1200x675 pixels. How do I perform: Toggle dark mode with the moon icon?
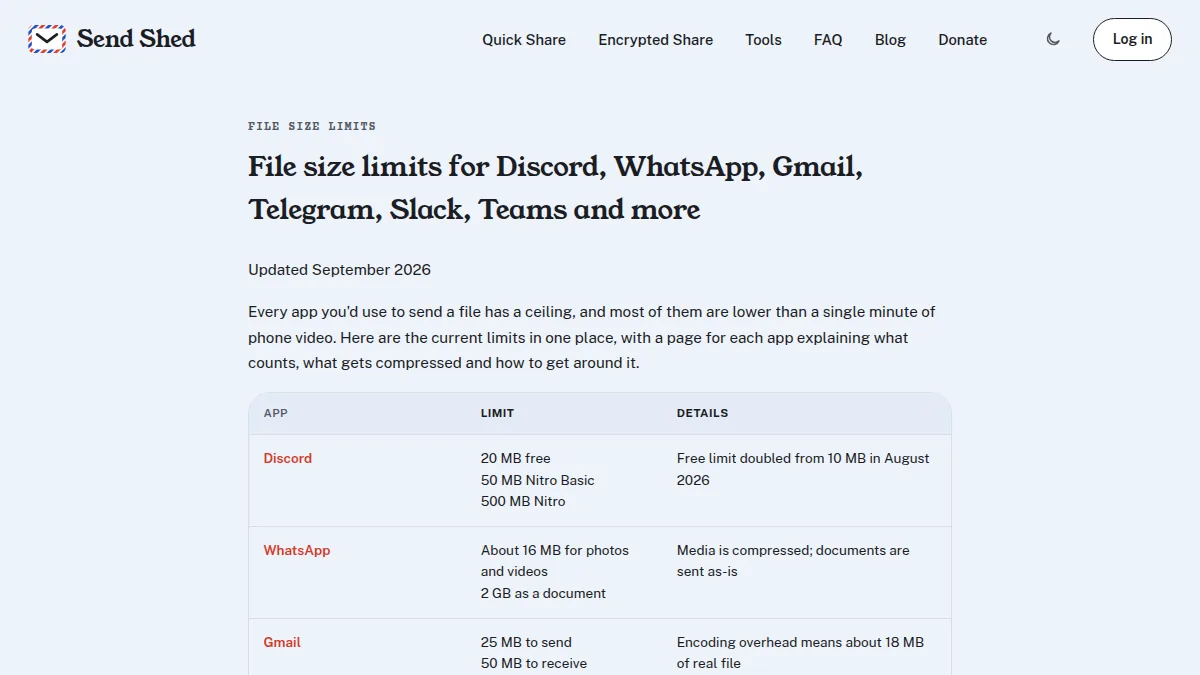pos(1053,39)
